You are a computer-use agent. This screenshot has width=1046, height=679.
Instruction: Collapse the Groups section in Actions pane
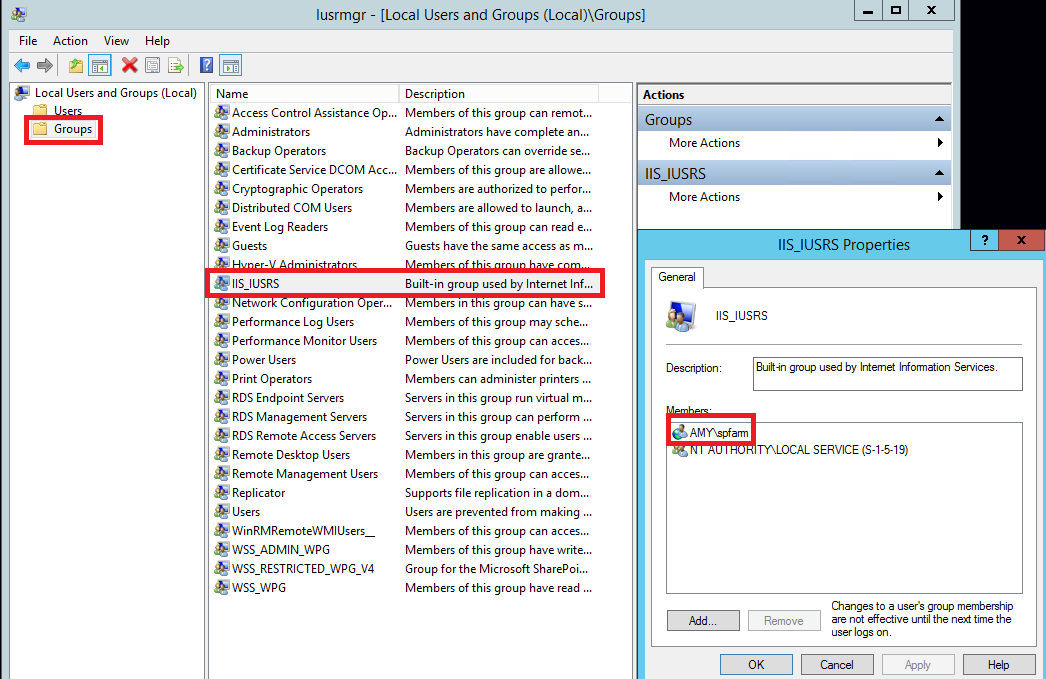[939, 119]
